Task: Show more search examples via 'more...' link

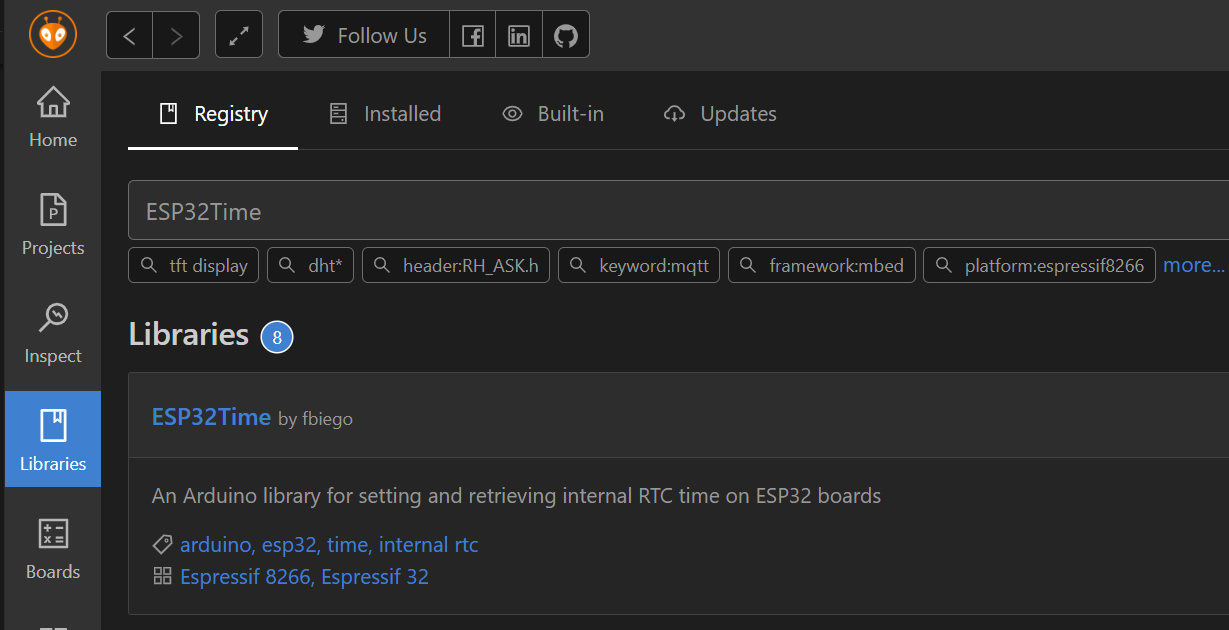Action: click(1194, 265)
